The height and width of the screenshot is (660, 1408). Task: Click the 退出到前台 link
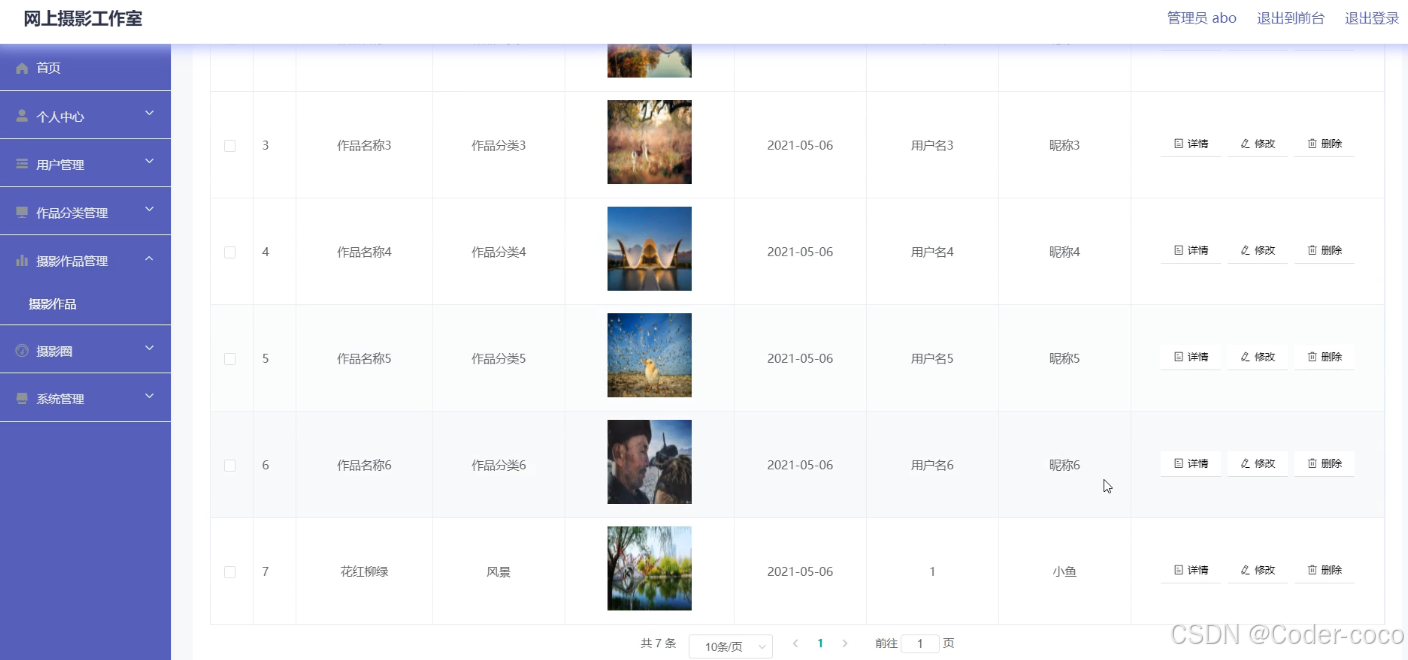pyautogui.click(x=1290, y=18)
